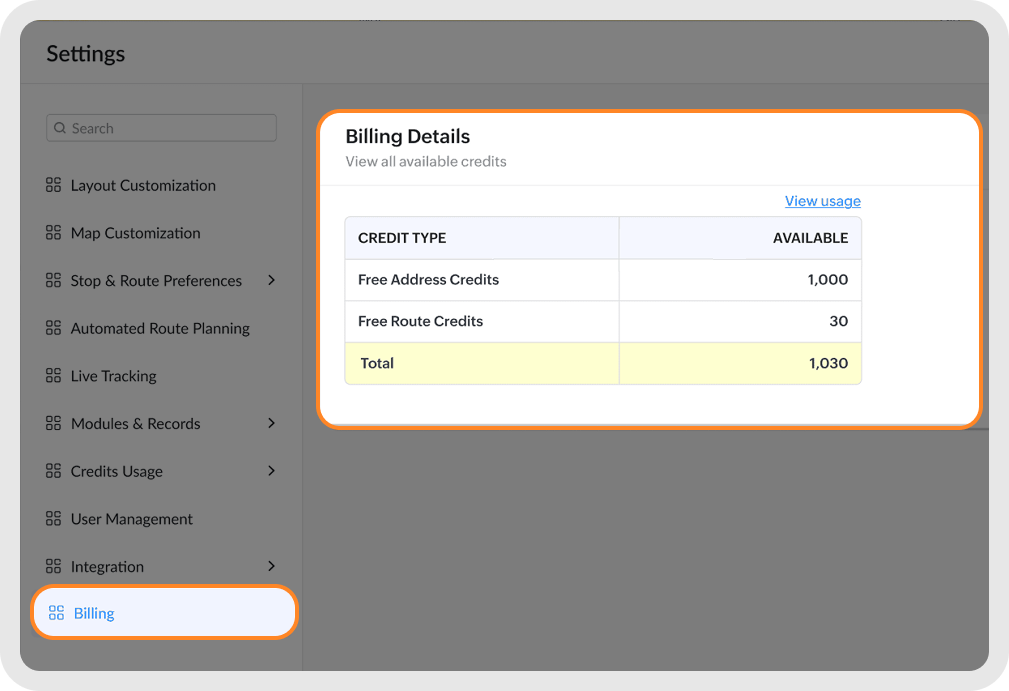
Task: Expand the Integration submenu arrow
Action: (x=271, y=566)
